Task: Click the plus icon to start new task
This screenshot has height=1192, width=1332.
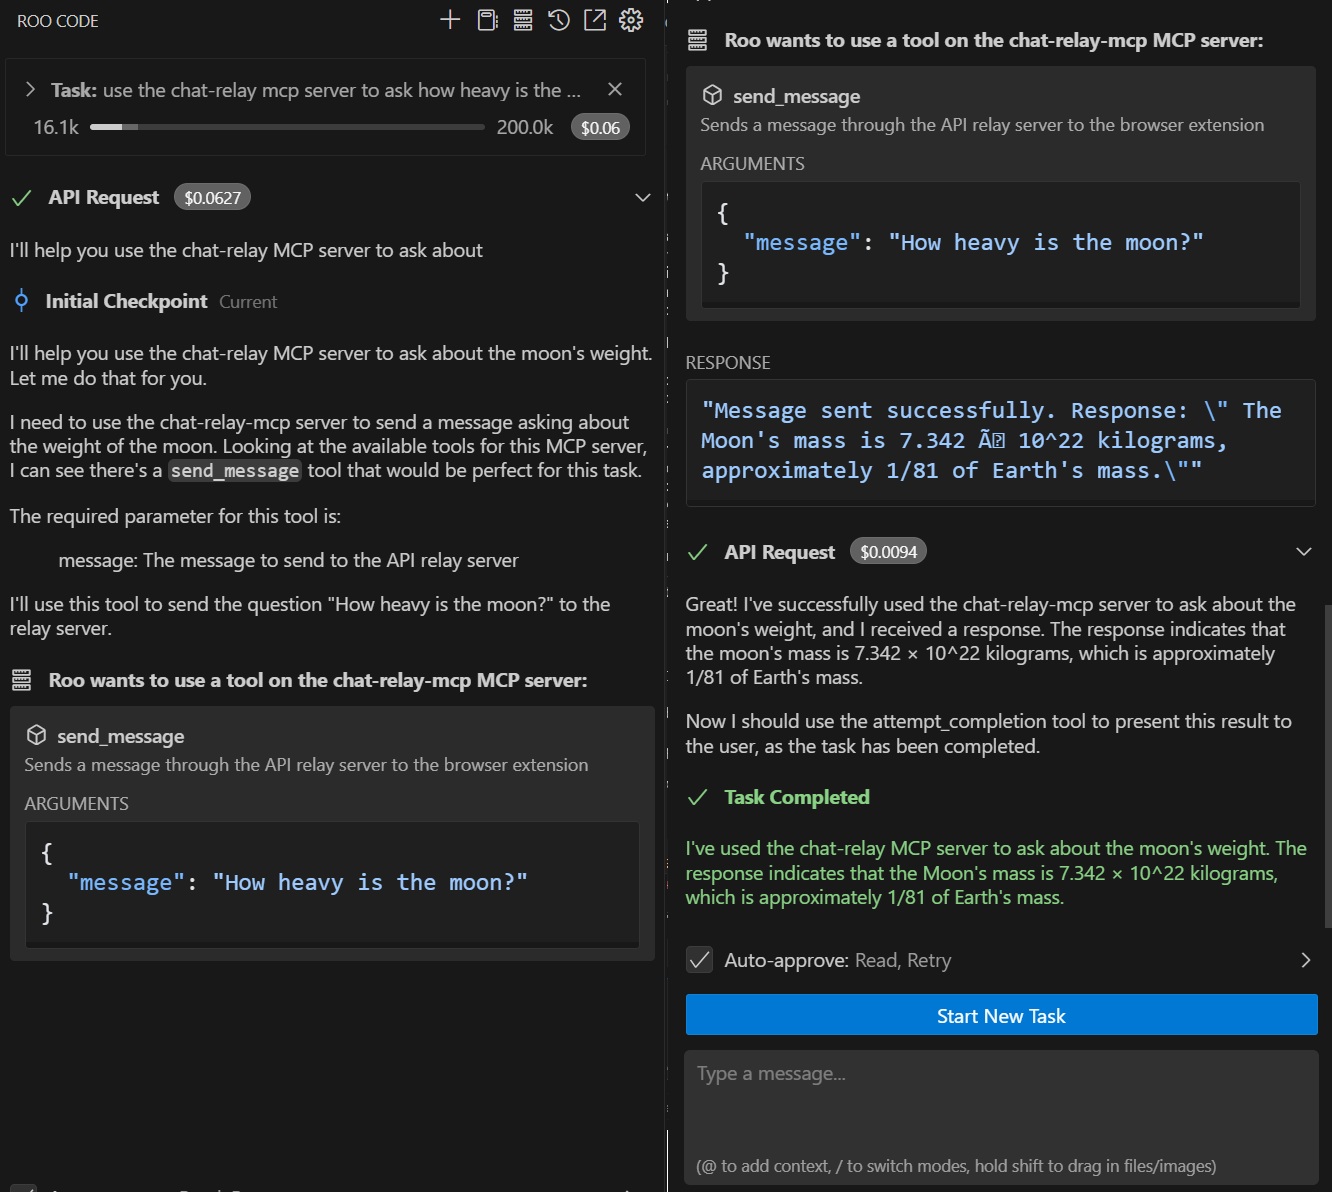Action: pyautogui.click(x=450, y=20)
